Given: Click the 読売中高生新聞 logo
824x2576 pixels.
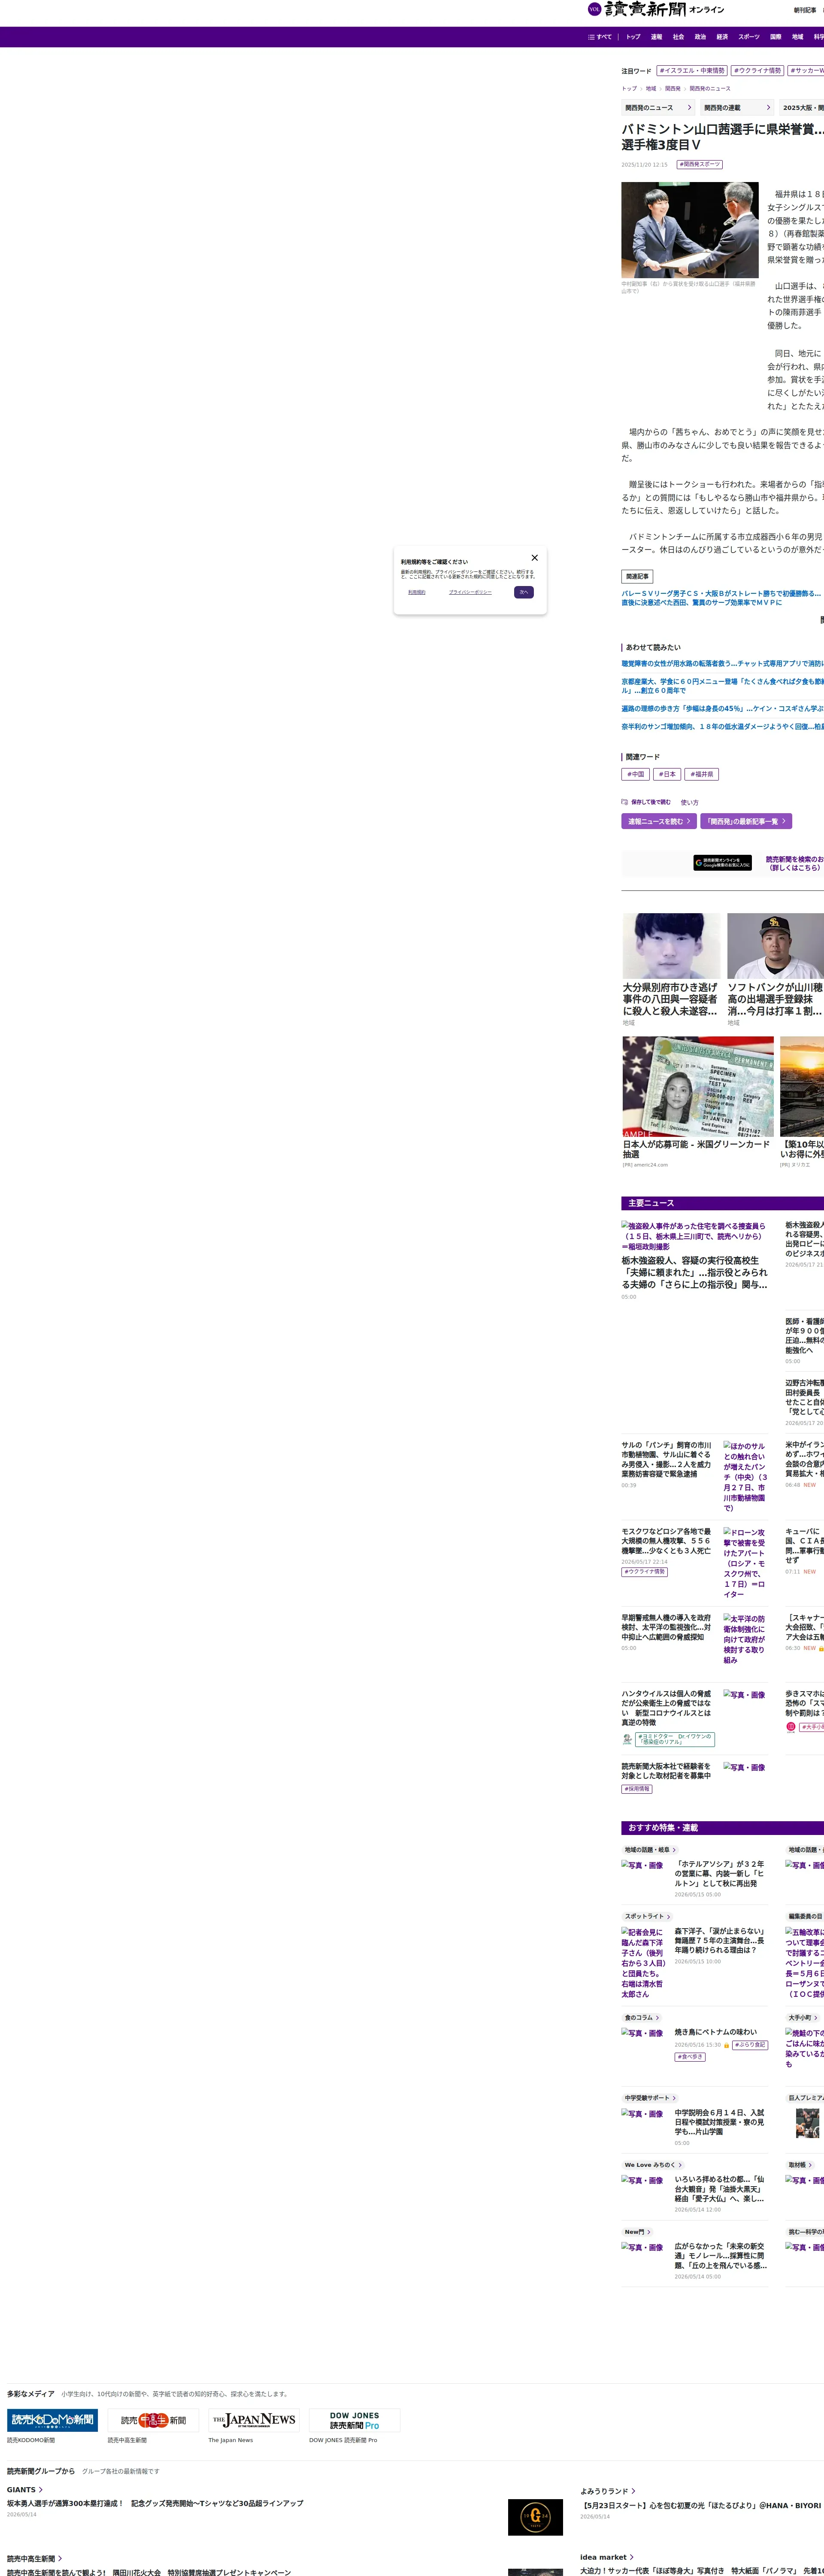Looking at the screenshot, I should tap(153, 2420).
